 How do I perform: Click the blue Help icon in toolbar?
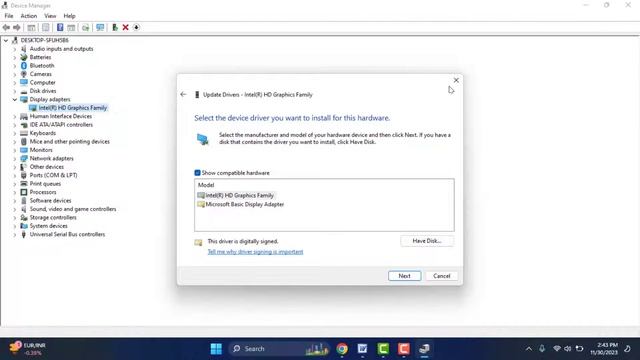click(x=60, y=27)
